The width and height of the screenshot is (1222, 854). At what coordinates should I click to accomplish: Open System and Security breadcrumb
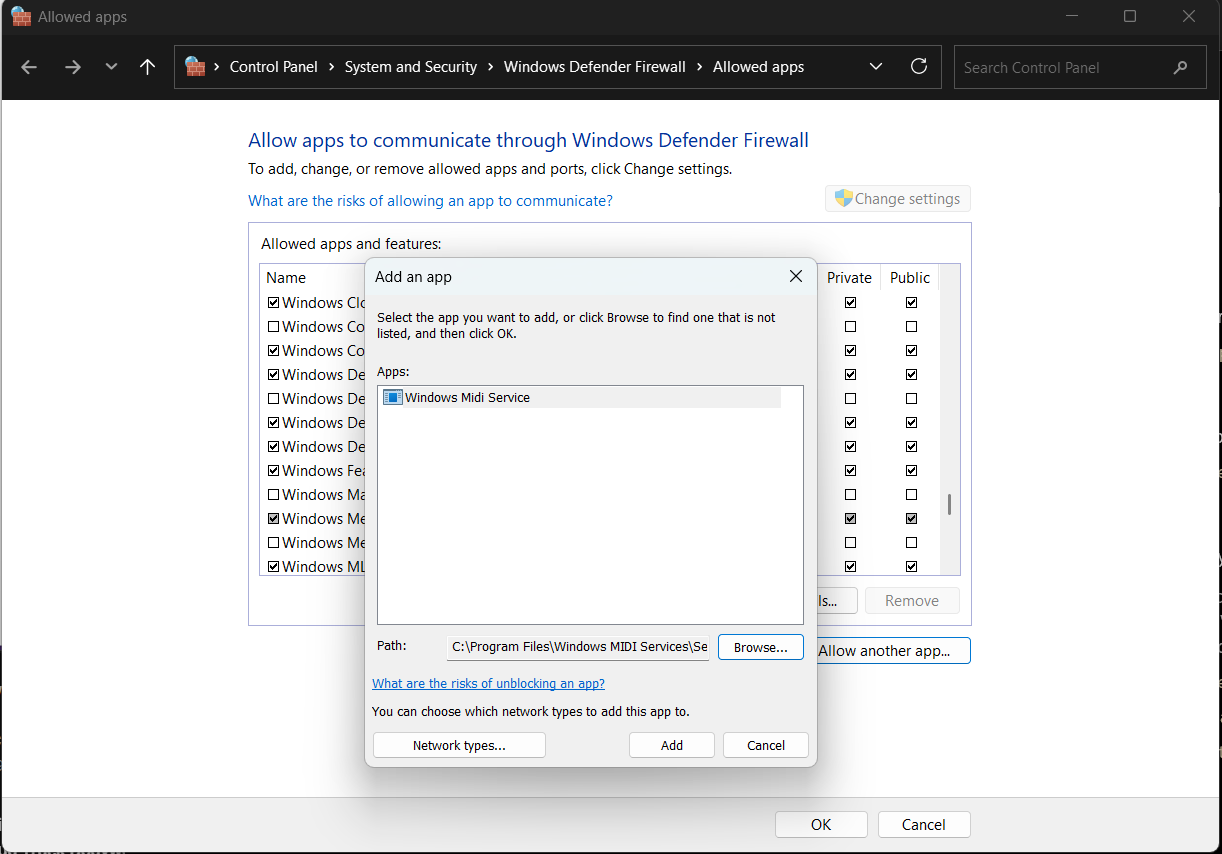(x=411, y=67)
